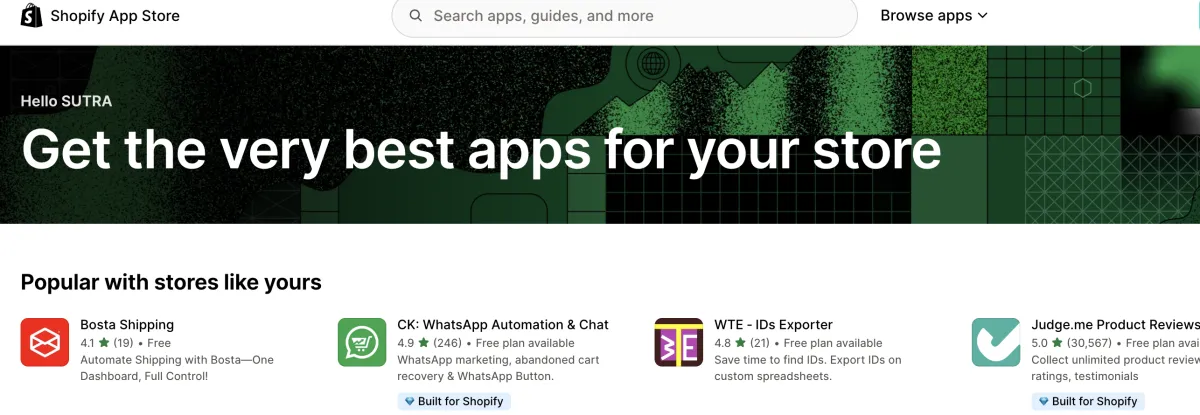Focus the Search apps, guides, and more field
Image resolution: width=1200 pixels, height=415 pixels.
[x=624, y=16]
